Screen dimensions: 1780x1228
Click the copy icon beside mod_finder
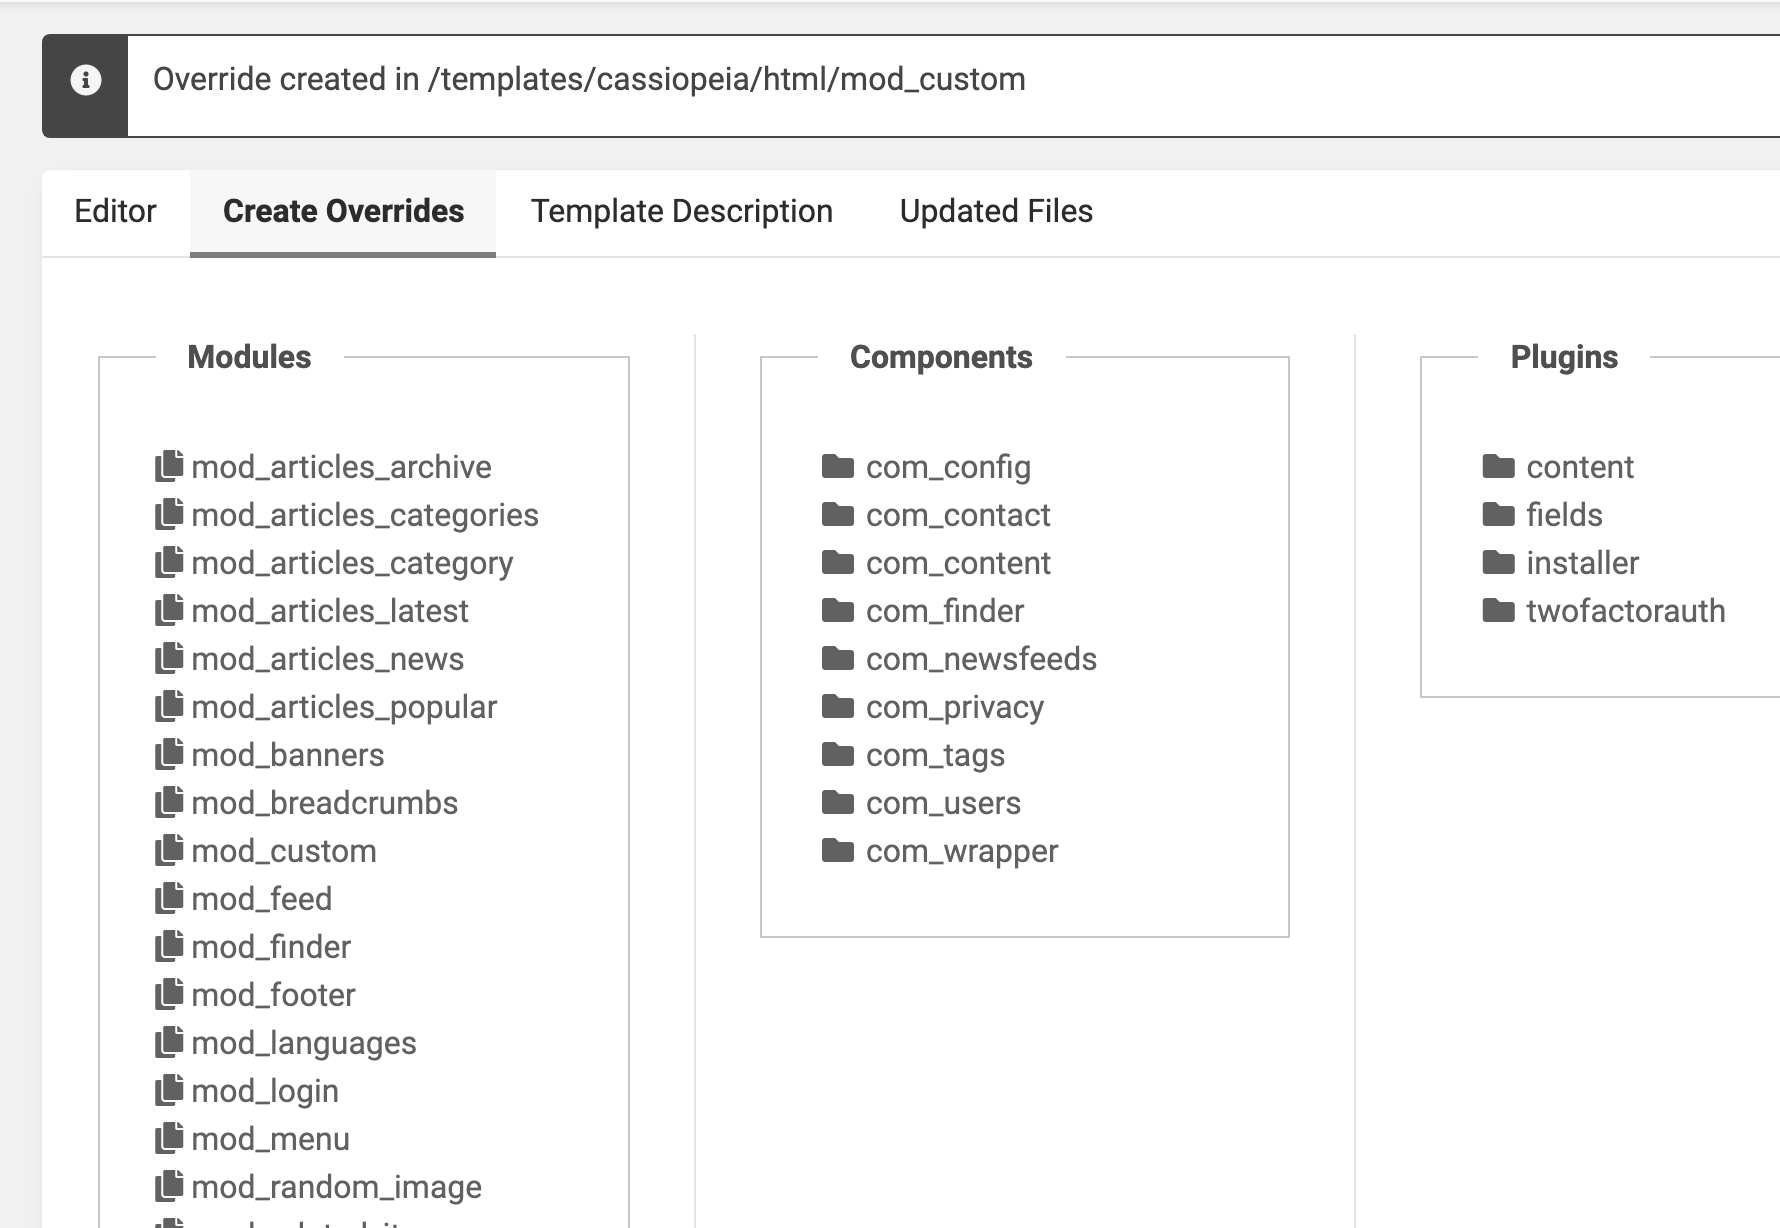coord(169,946)
